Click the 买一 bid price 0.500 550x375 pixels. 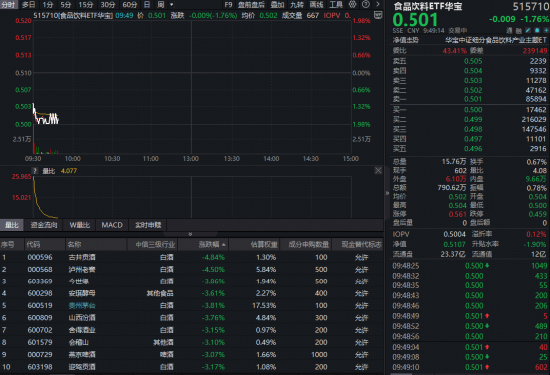473,110
